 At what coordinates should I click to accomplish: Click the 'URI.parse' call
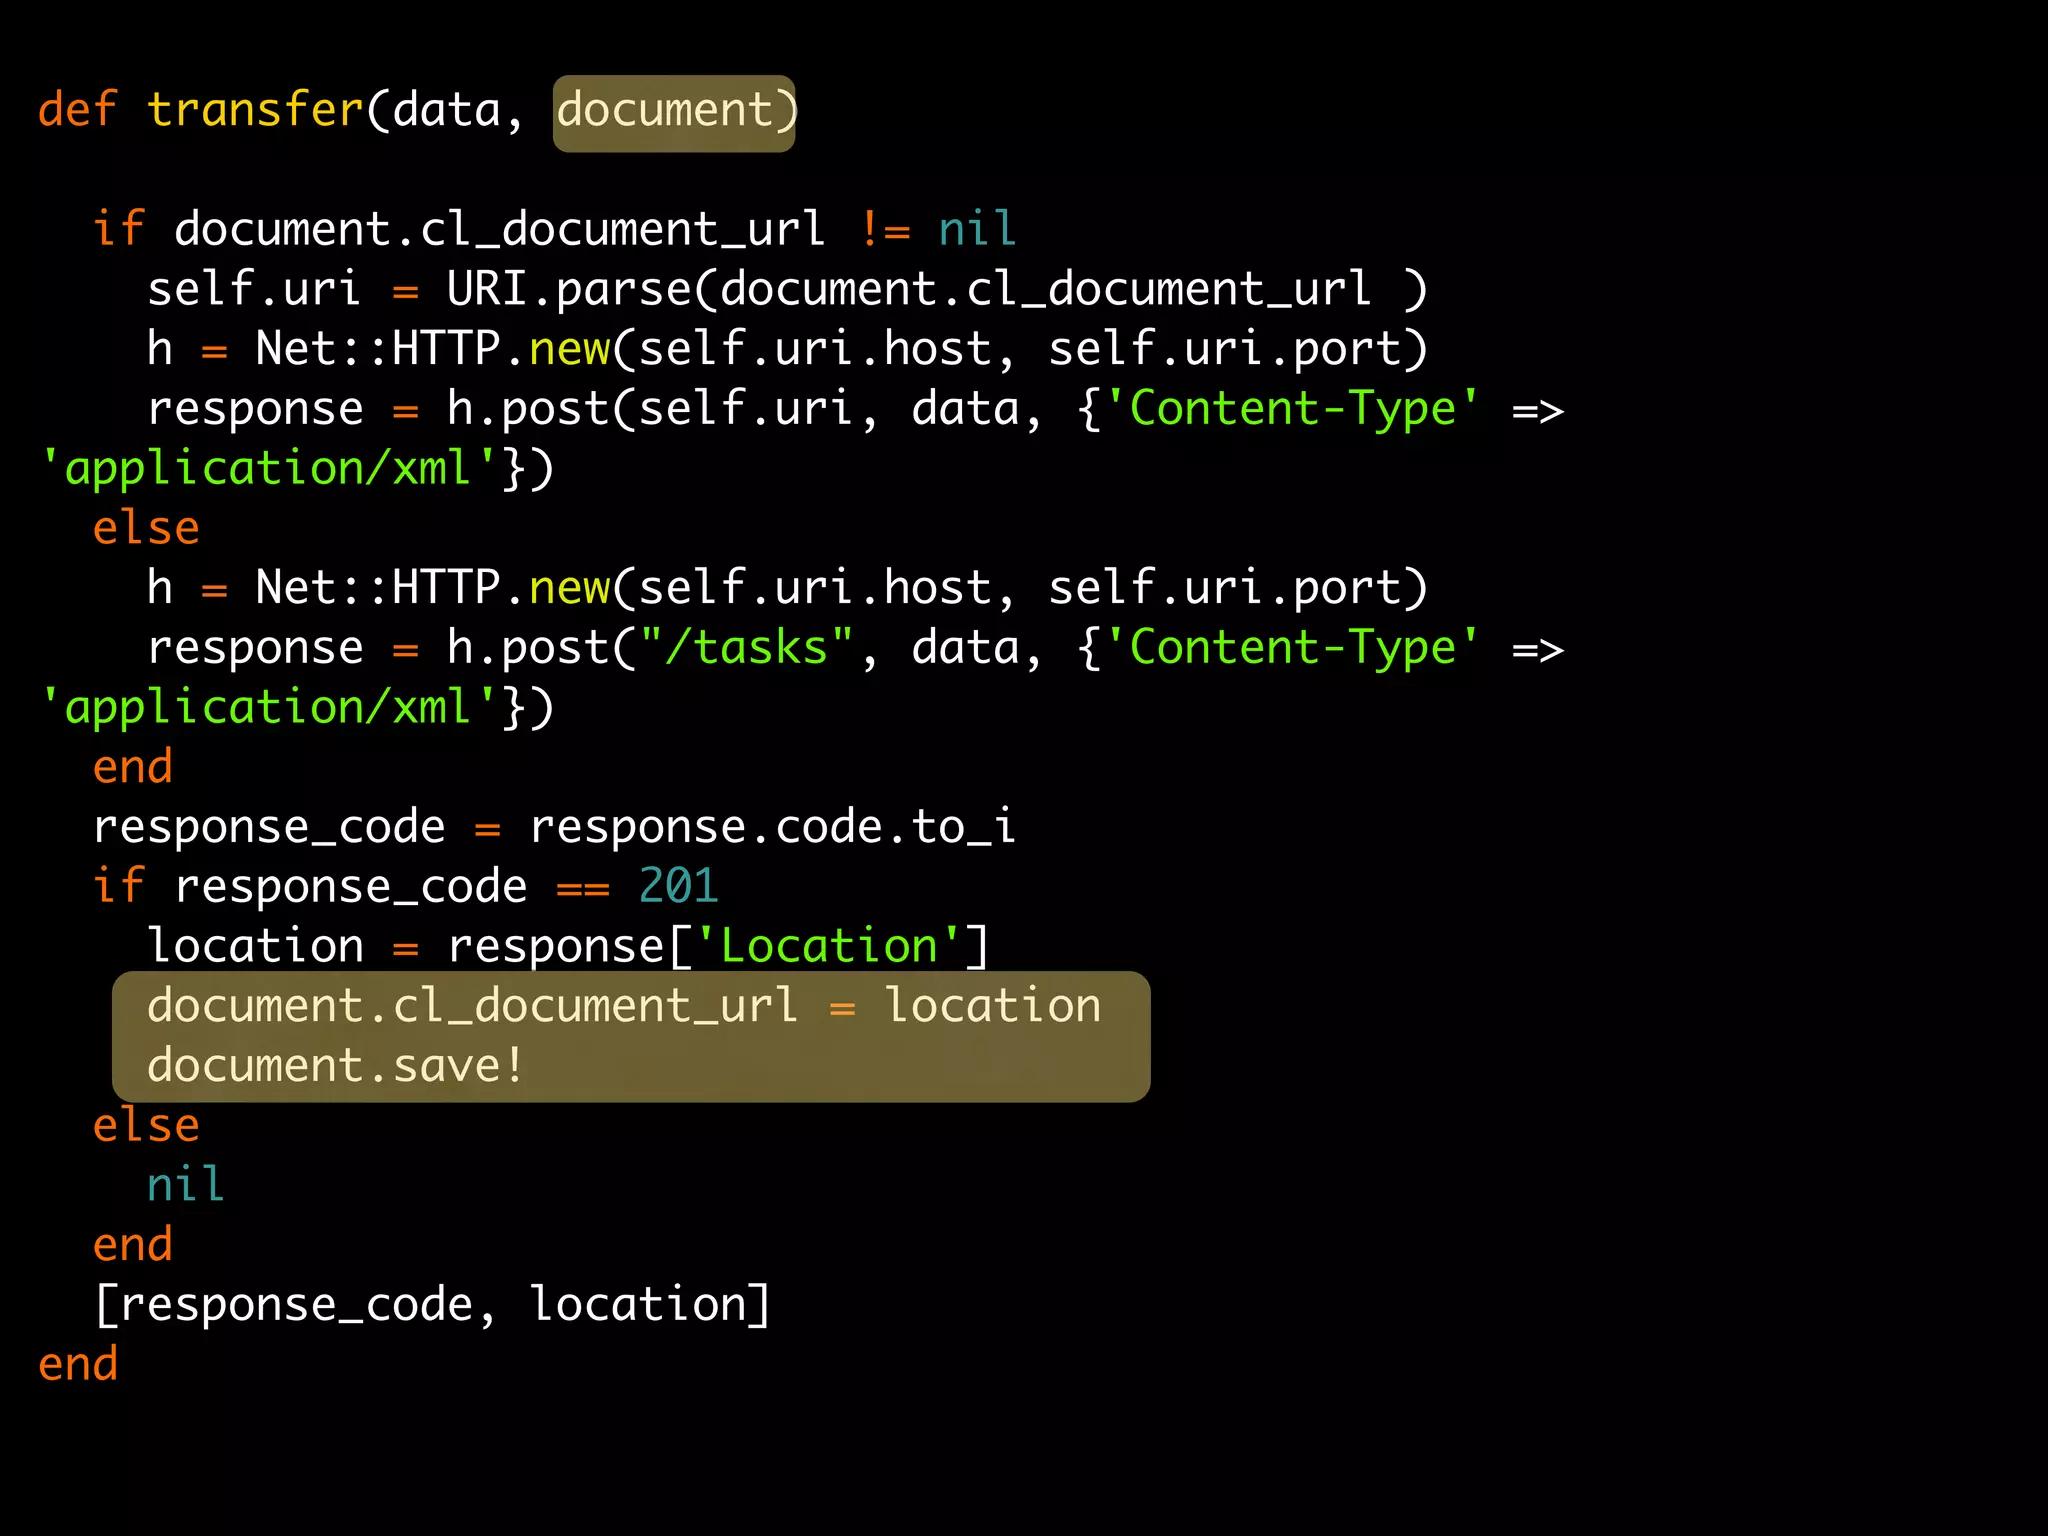point(568,290)
